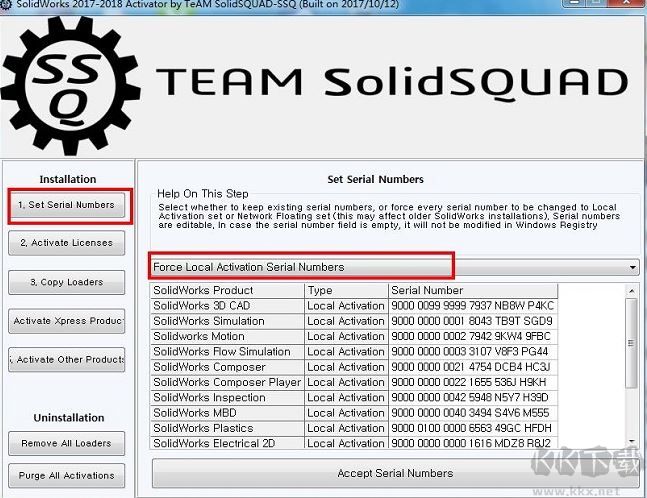Select the SolidWorks Flow Simulation product cell
The height and width of the screenshot is (498, 647).
click(227, 352)
